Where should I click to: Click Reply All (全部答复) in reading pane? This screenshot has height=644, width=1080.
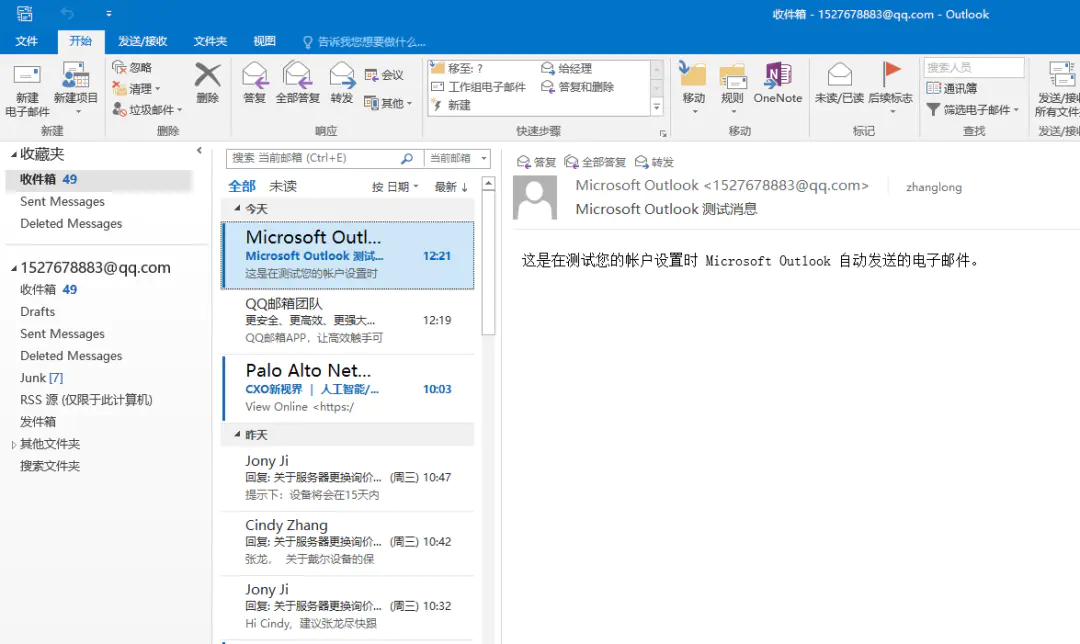tap(595, 162)
